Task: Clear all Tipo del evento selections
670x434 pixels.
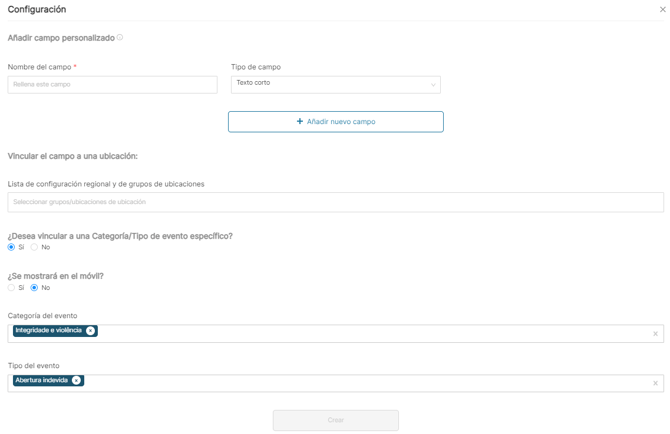Action: 656,384
